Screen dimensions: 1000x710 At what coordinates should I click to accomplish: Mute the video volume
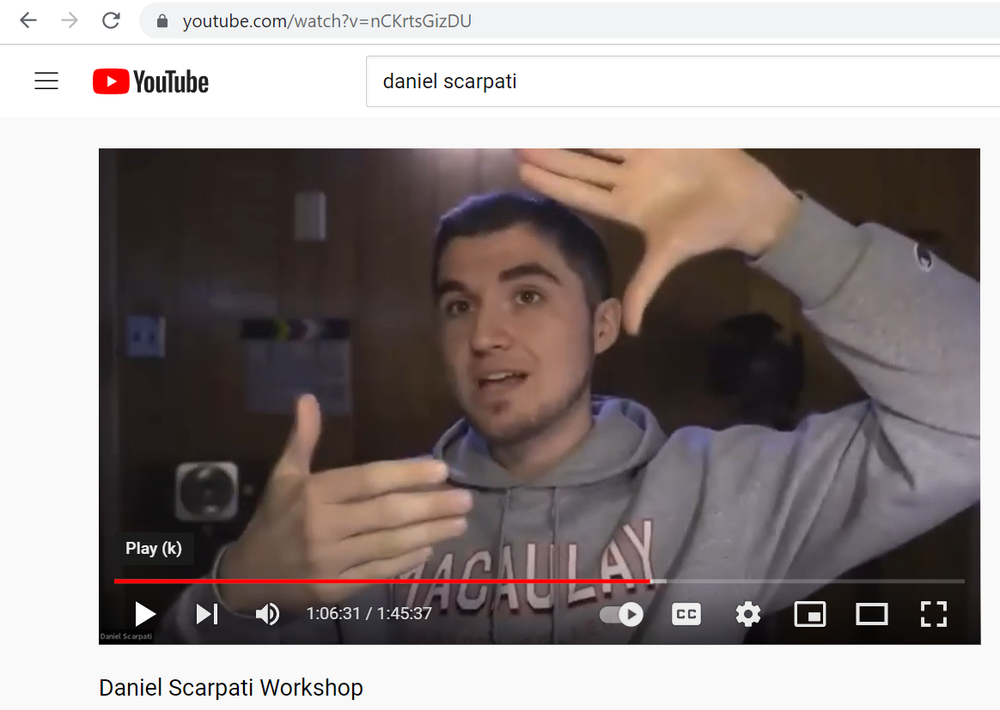click(267, 614)
